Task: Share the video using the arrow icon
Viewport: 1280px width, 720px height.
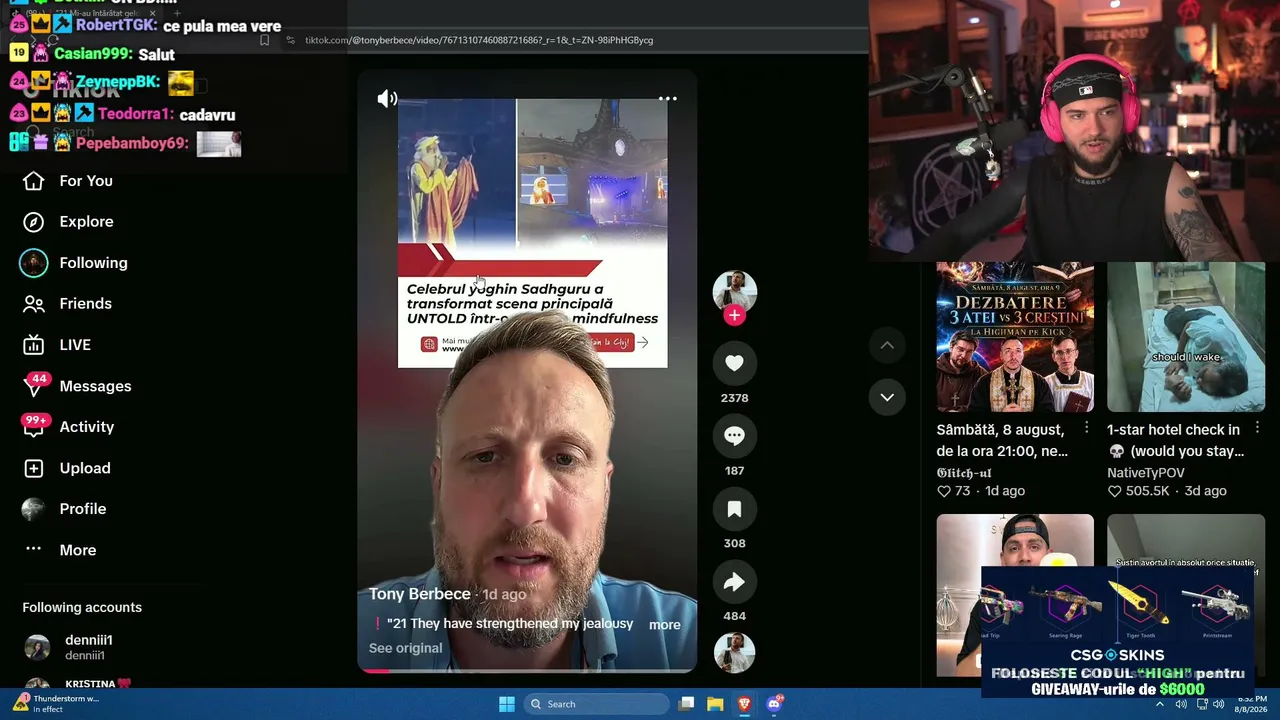Action: 734,582
